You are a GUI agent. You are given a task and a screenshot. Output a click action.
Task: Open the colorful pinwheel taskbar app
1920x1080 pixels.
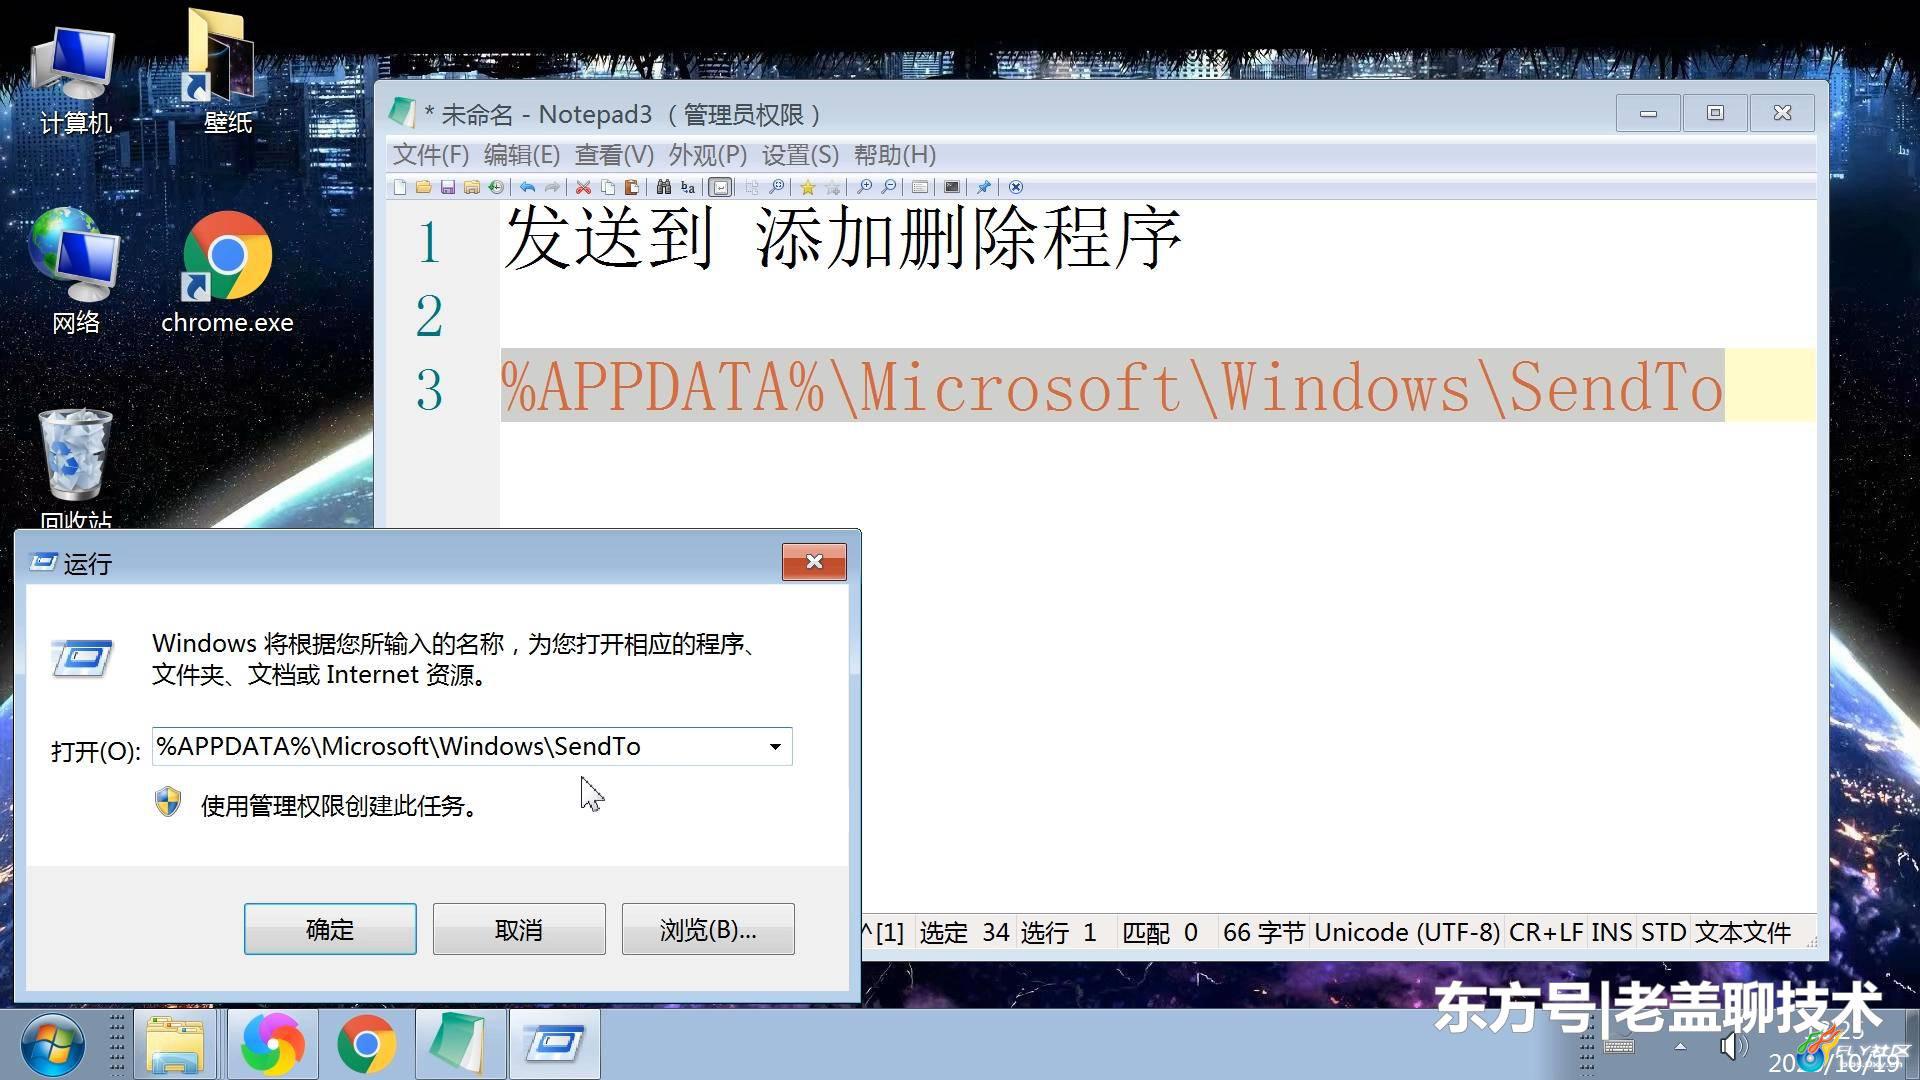pos(272,1045)
